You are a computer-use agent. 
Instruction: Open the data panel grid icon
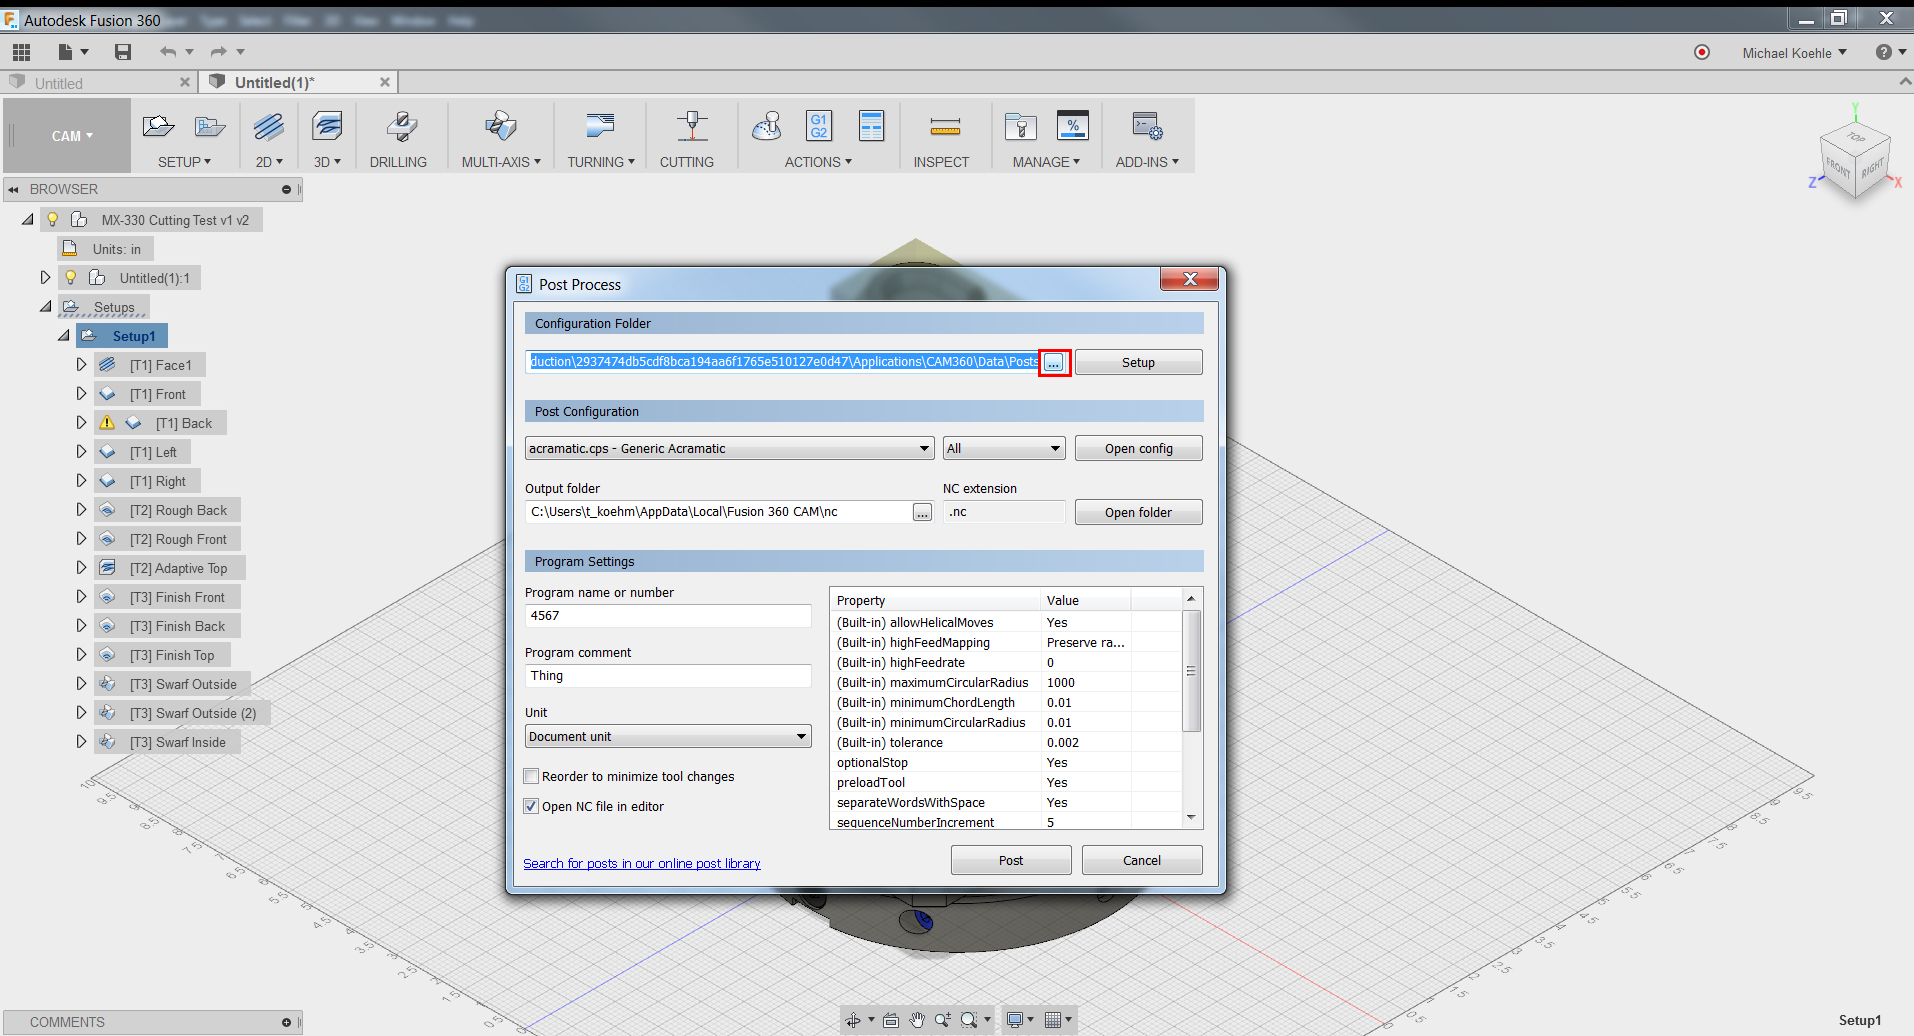click(x=21, y=52)
